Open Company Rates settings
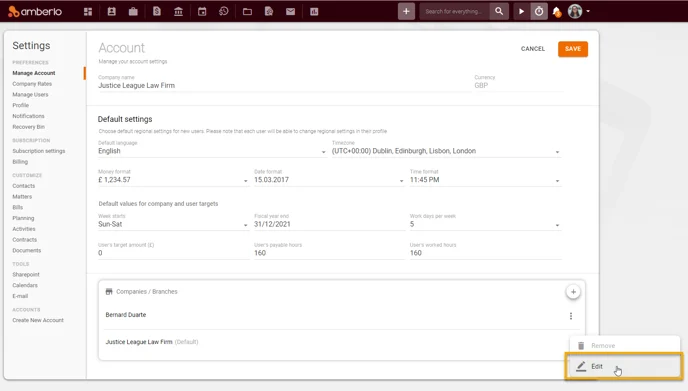The height and width of the screenshot is (391, 688). click(x=32, y=84)
